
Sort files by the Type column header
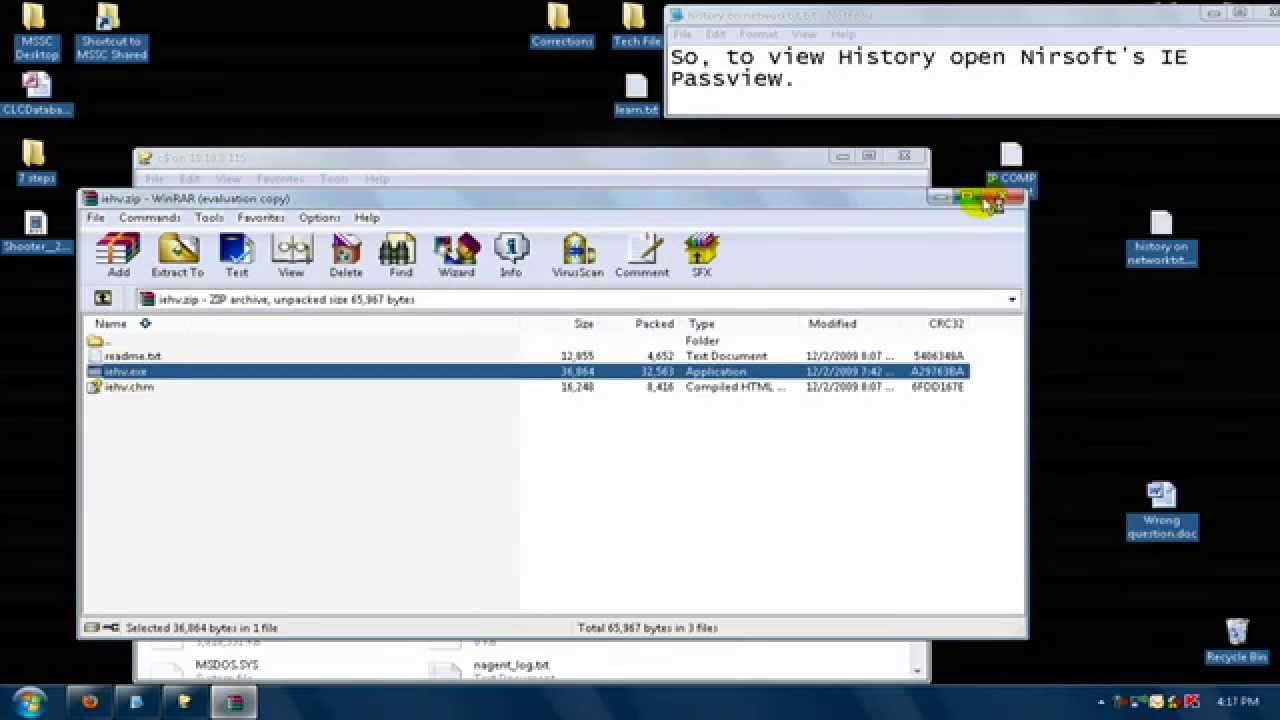click(x=702, y=324)
